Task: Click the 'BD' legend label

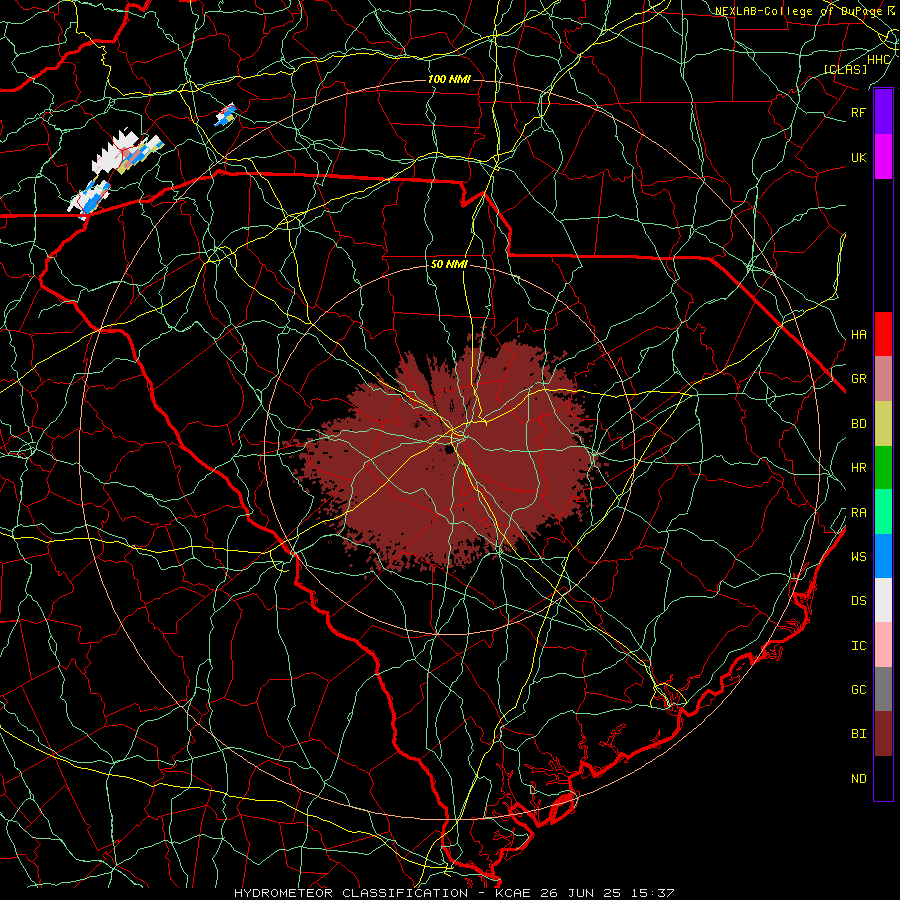Action: 858,424
